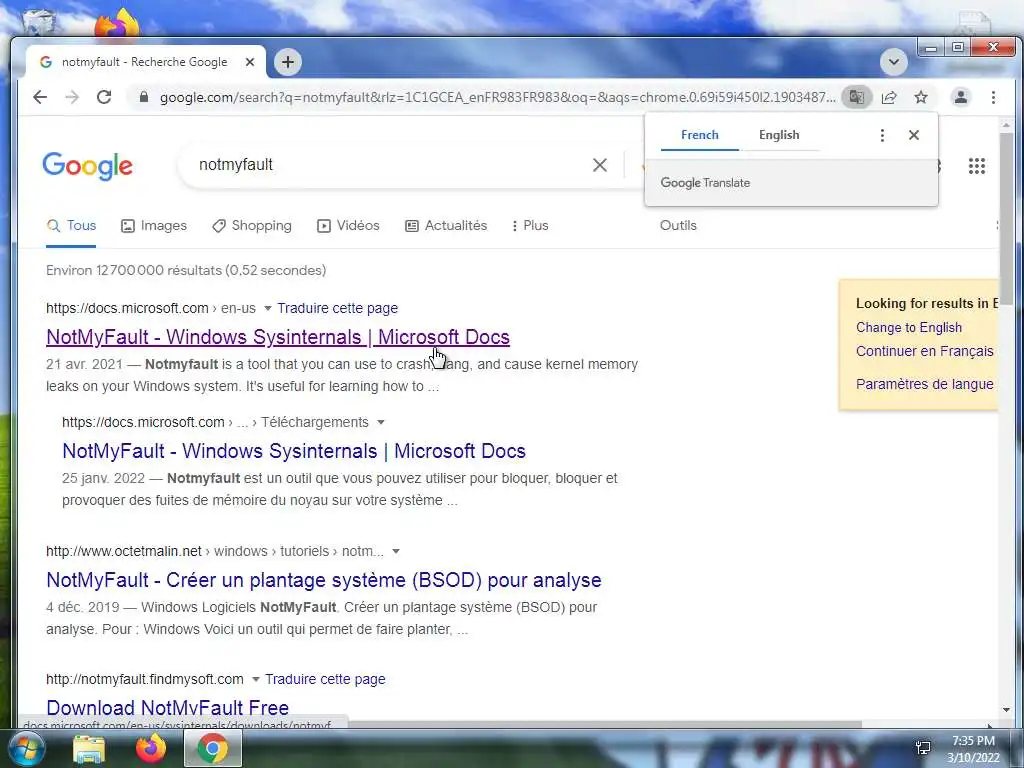Open Outils search tools
The width and height of the screenshot is (1024, 768).
[x=678, y=226]
